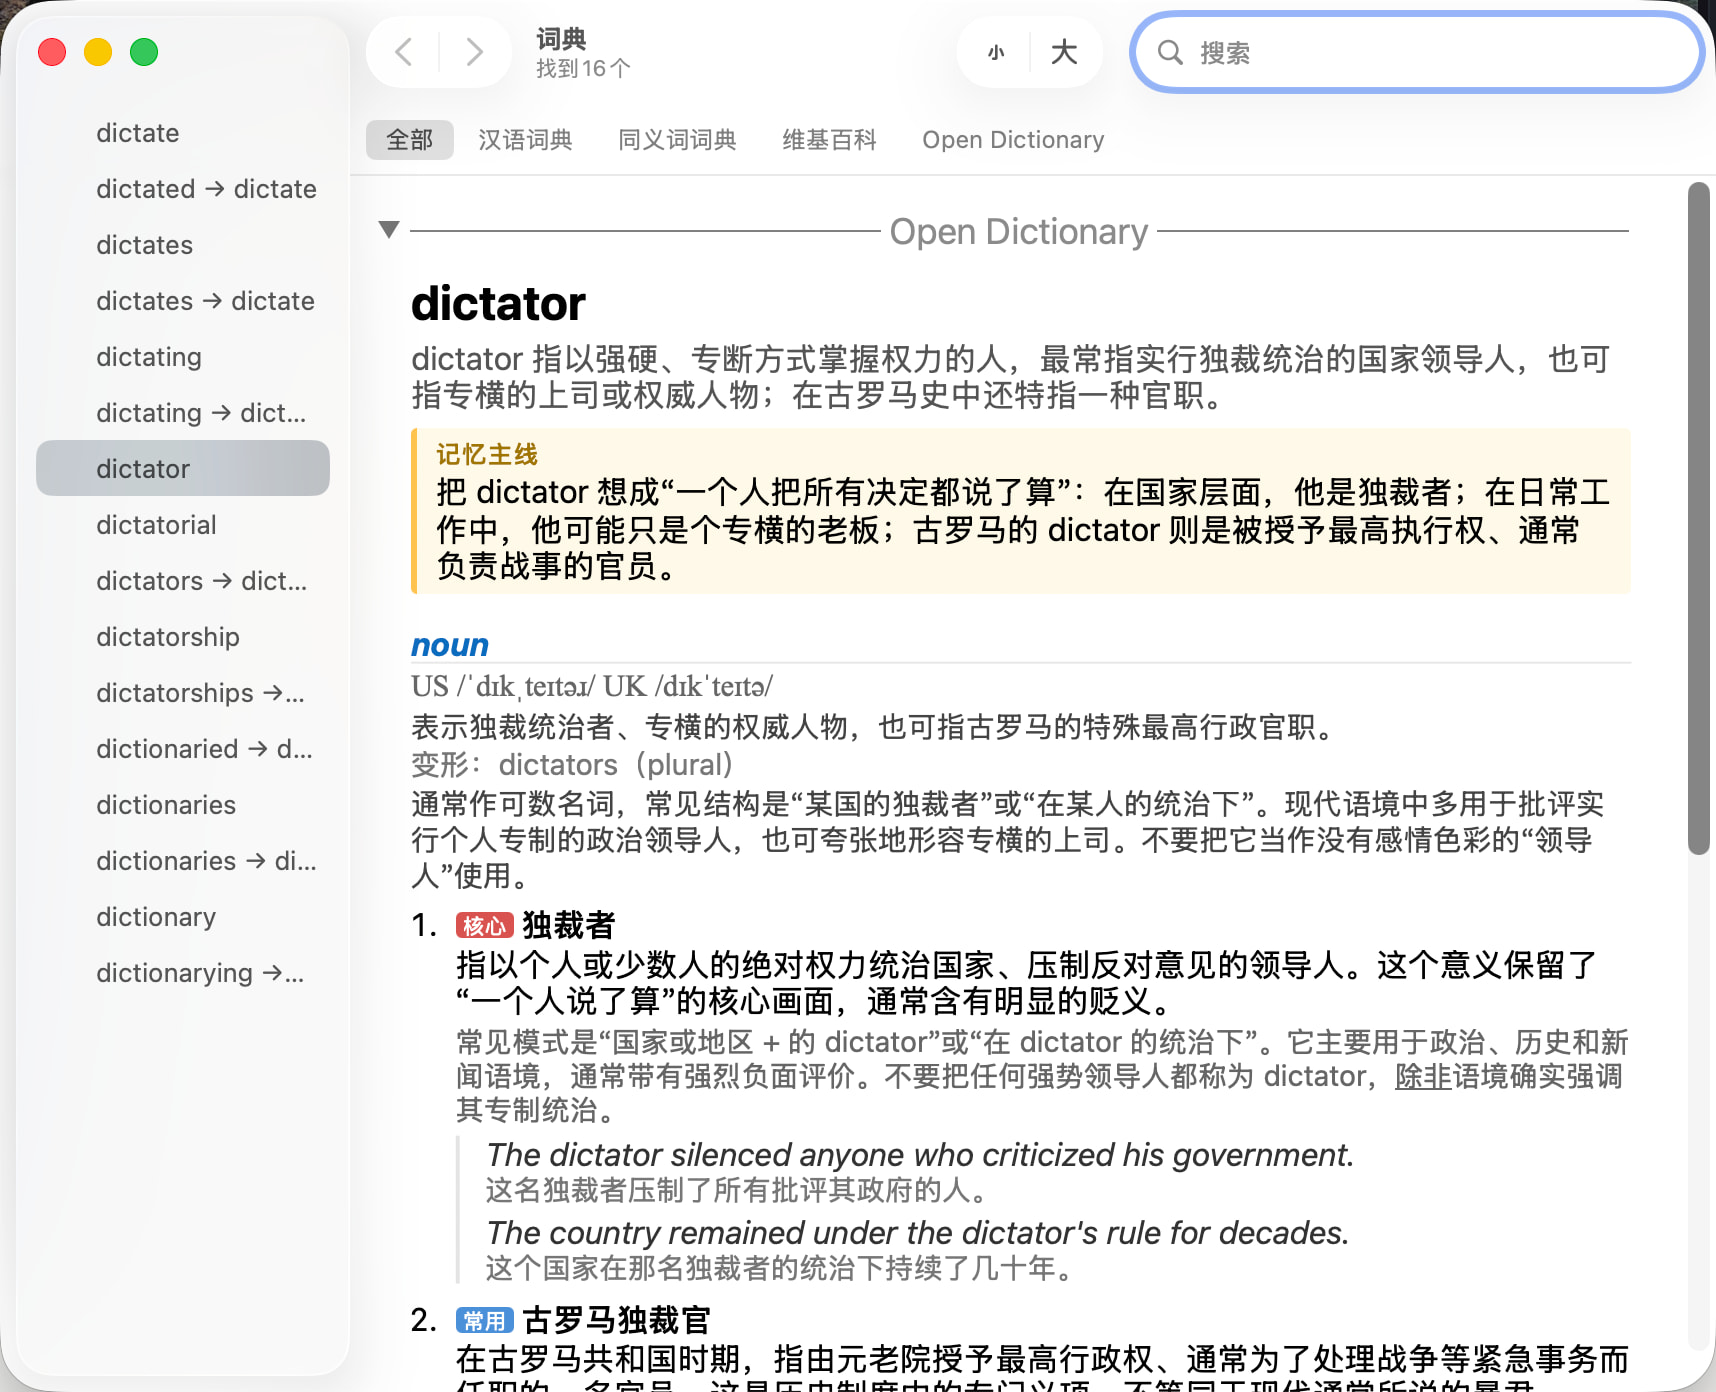Choose dictionary in the sidebar

point(183,917)
